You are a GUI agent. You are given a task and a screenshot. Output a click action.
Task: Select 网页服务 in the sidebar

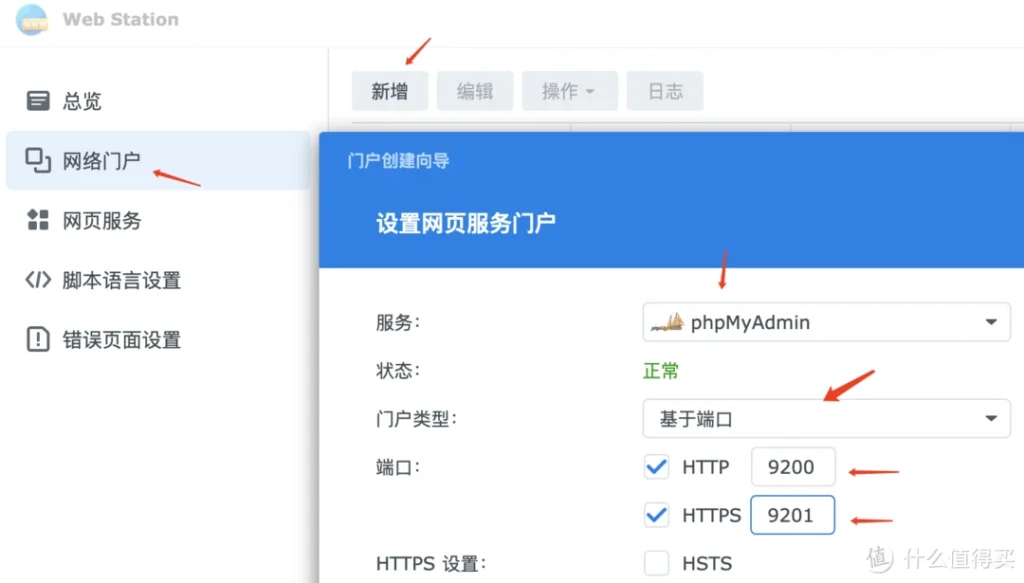point(102,220)
